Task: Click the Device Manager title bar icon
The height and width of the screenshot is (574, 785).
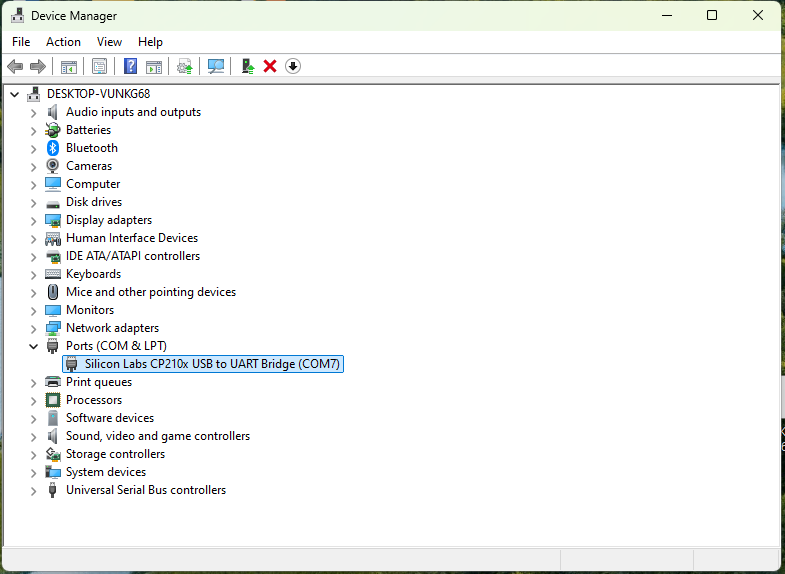Action: (x=18, y=16)
